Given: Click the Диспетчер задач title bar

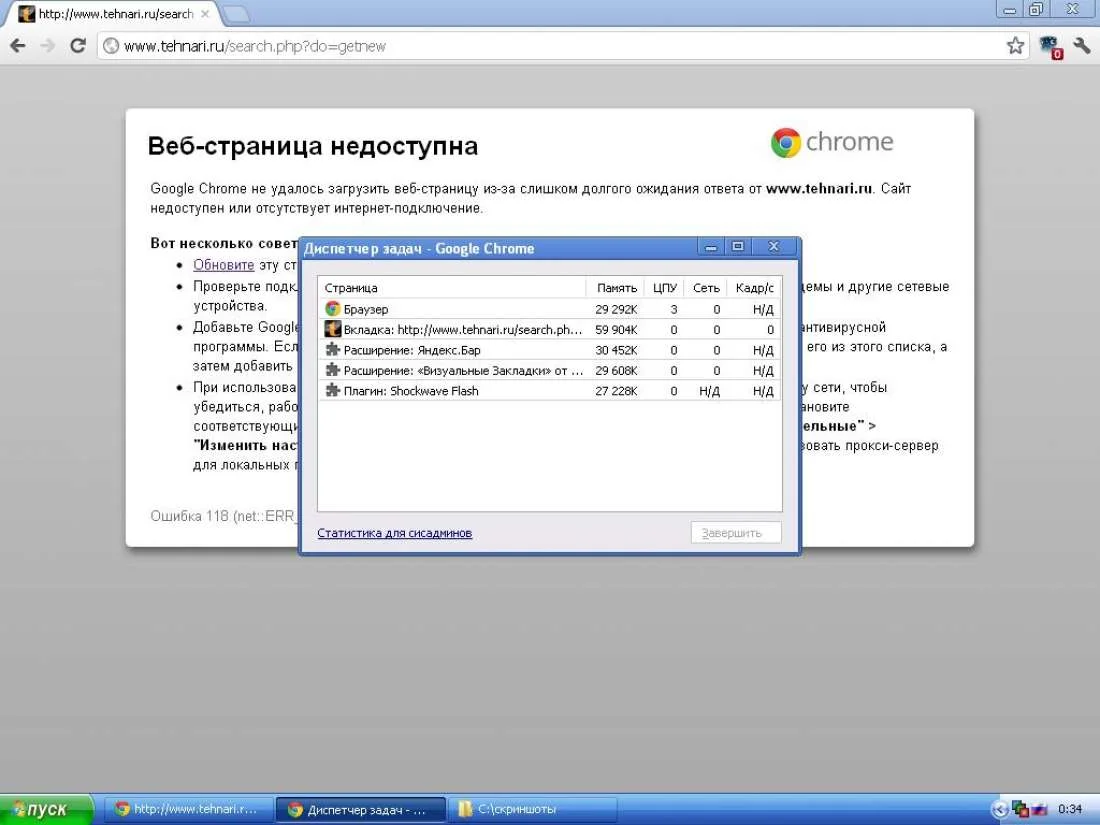Looking at the screenshot, I should tap(498, 248).
